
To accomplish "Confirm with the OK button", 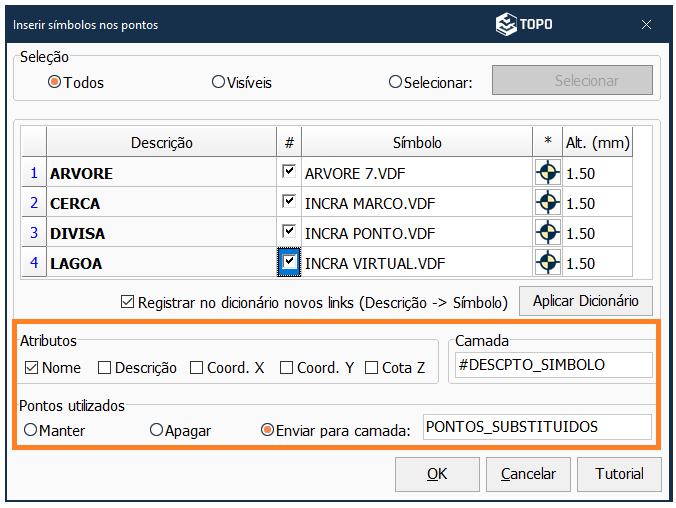I will (x=437, y=474).
